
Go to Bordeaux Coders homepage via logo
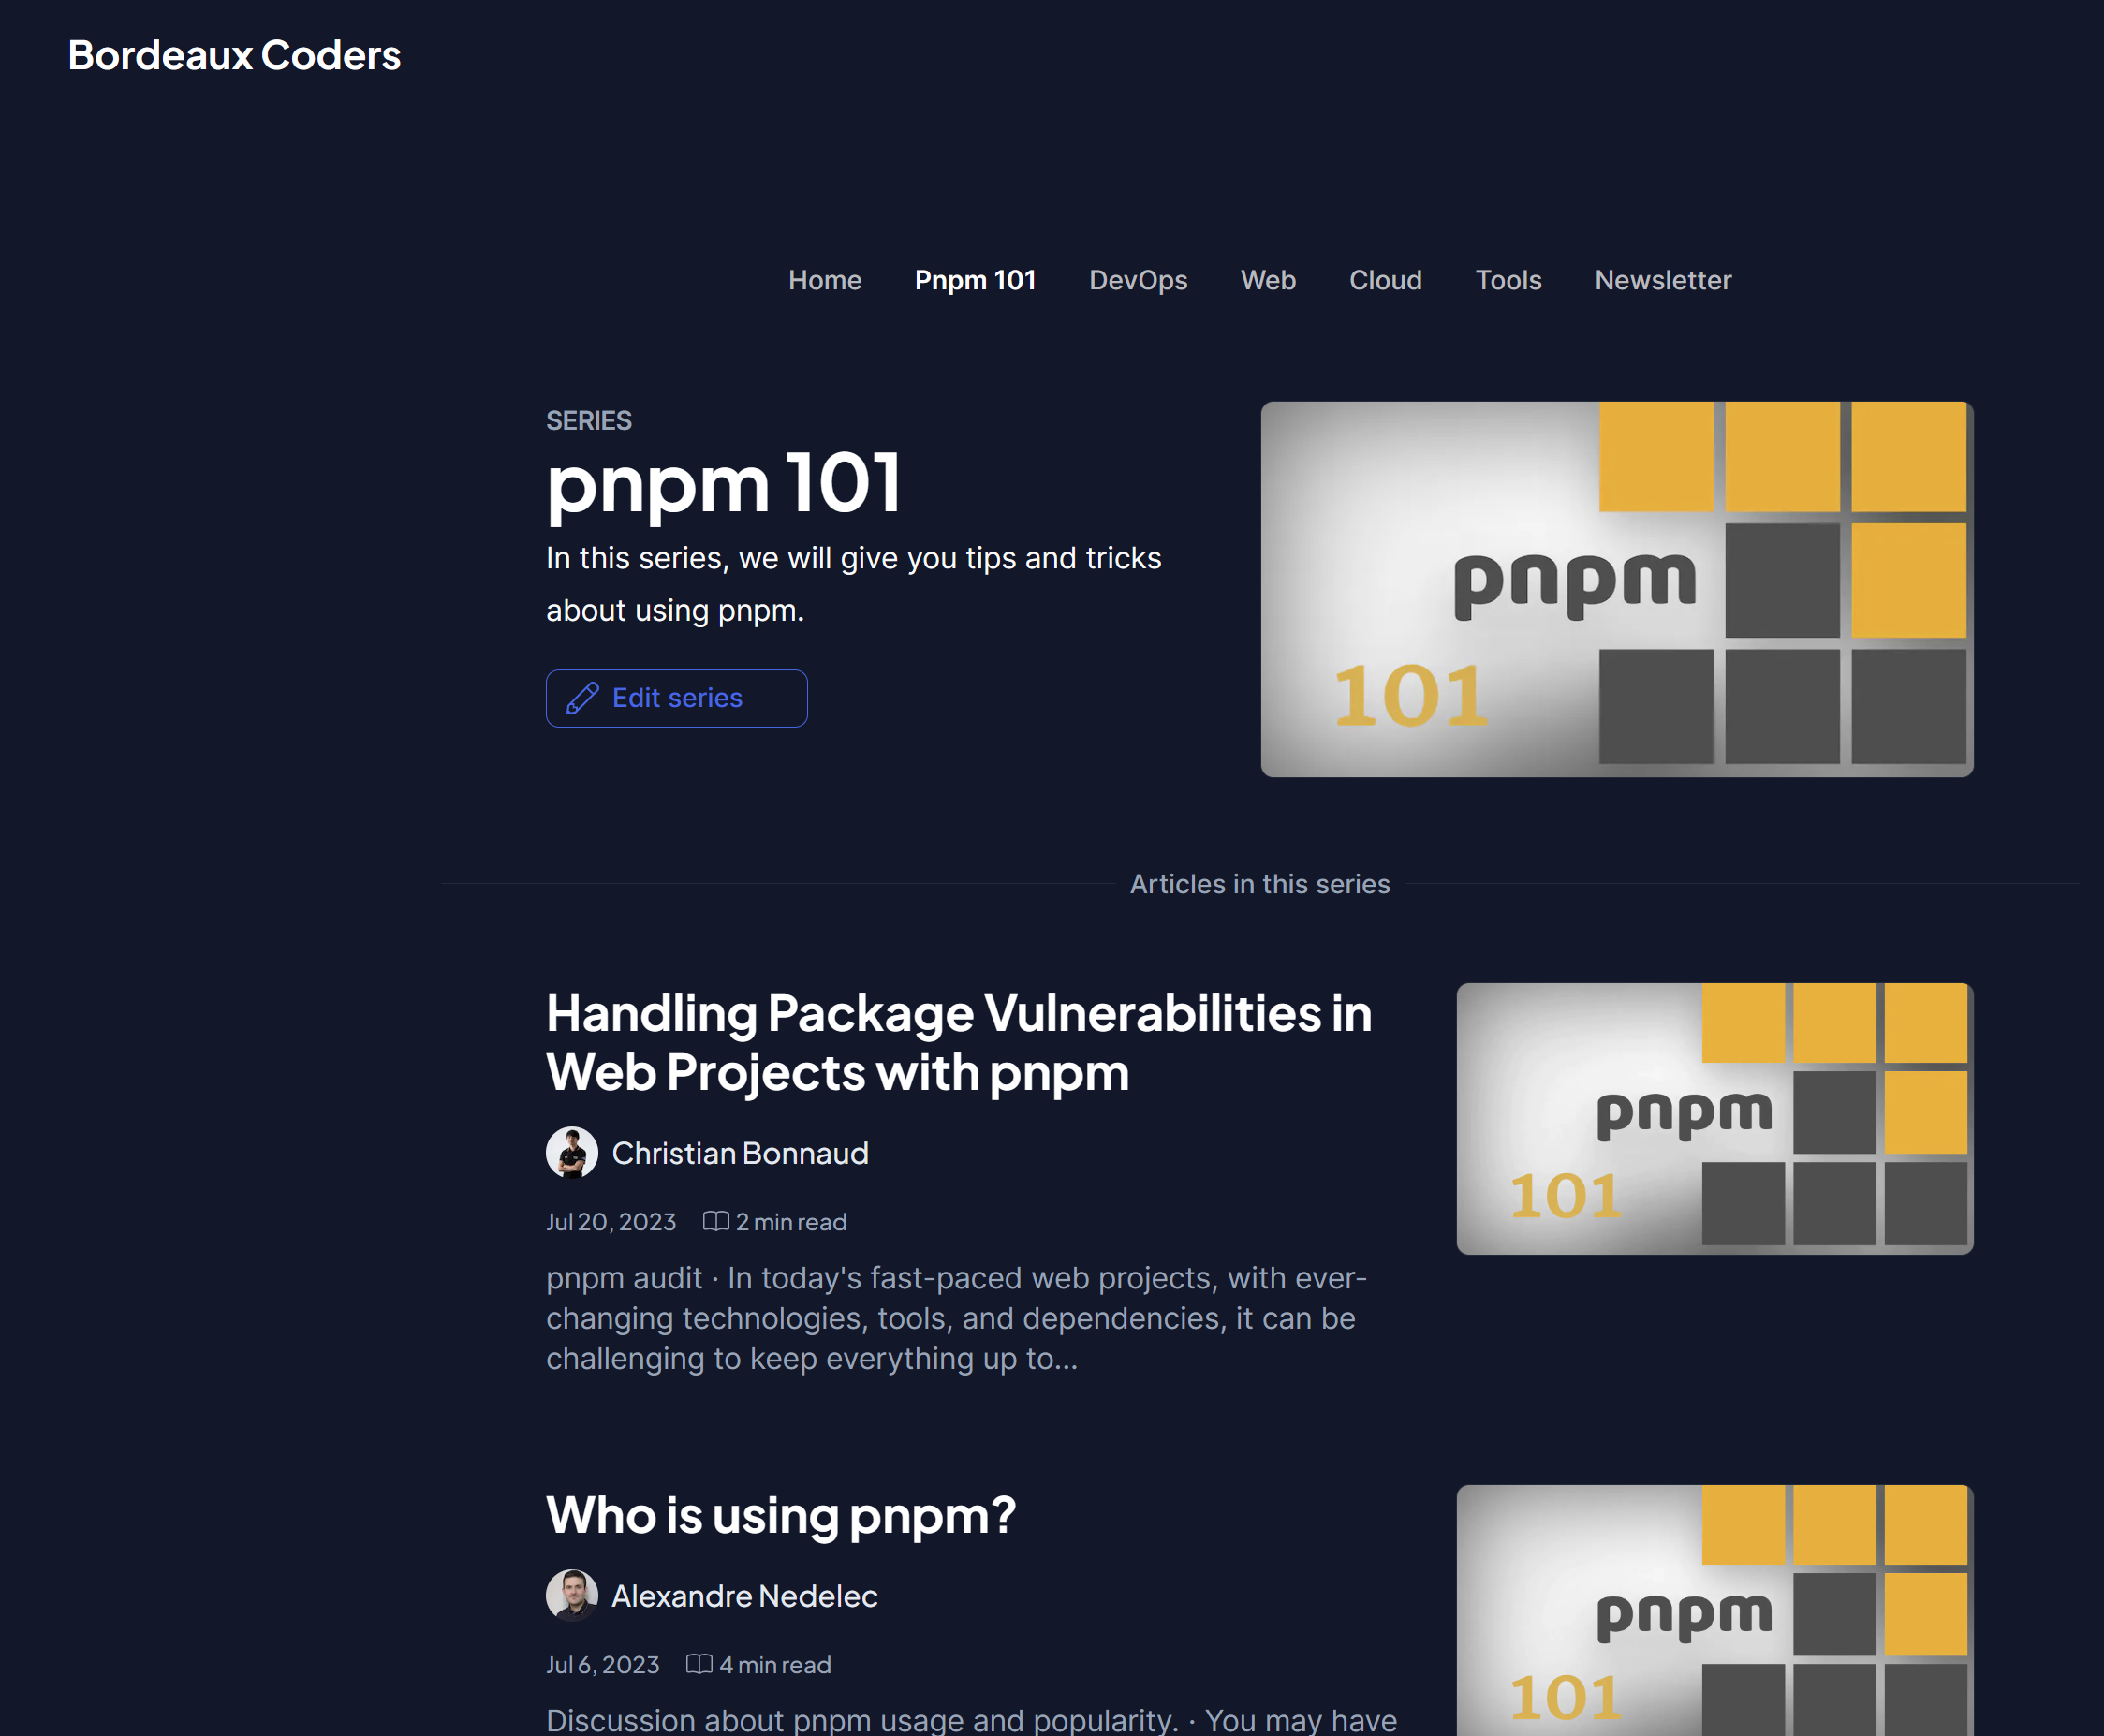click(x=233, y=55)
